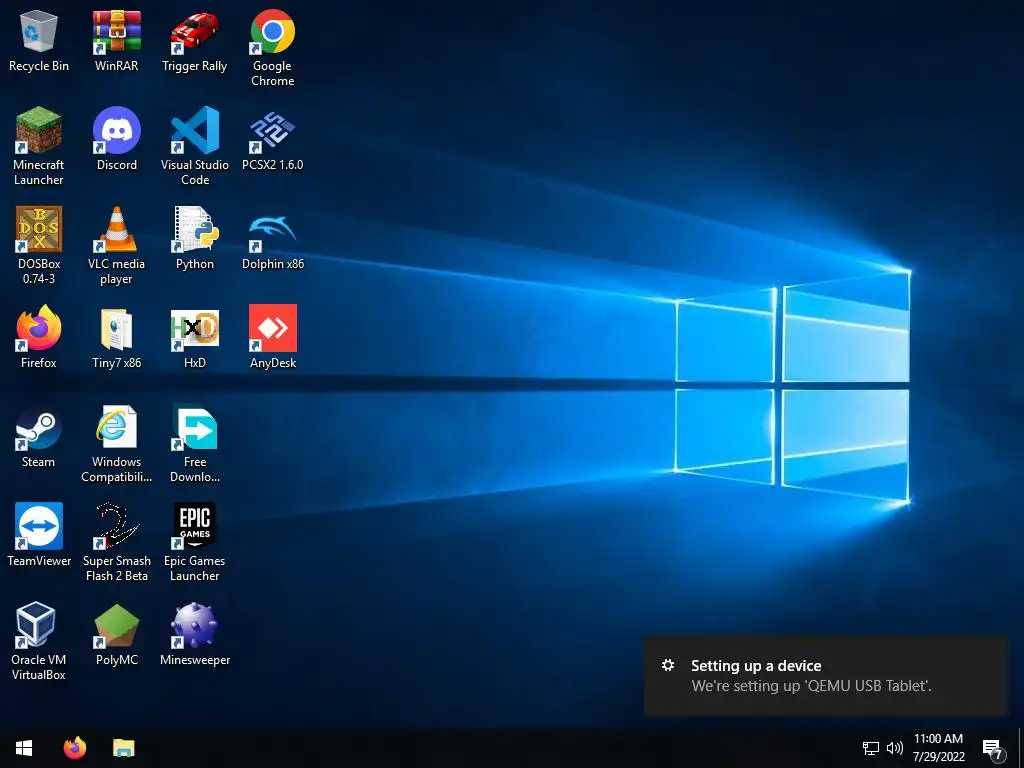Select the Steam desktop icon
Image resolution: width=1024 pixels, height=768 pixels.
pyautogui.click(x=39, y=436)
